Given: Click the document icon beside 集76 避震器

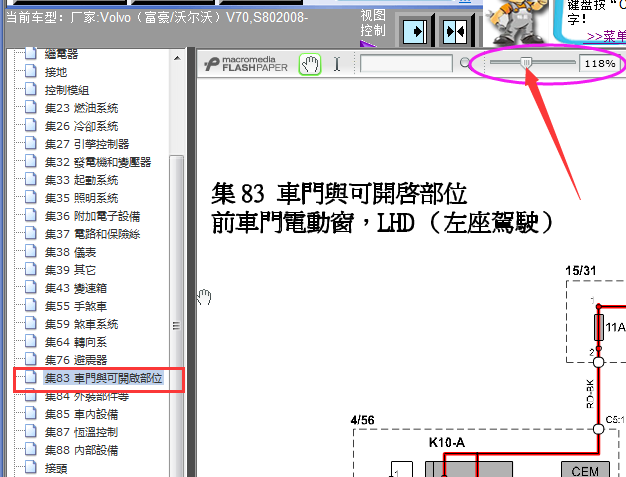Looking at the screenshot, I should coord(31,359).
